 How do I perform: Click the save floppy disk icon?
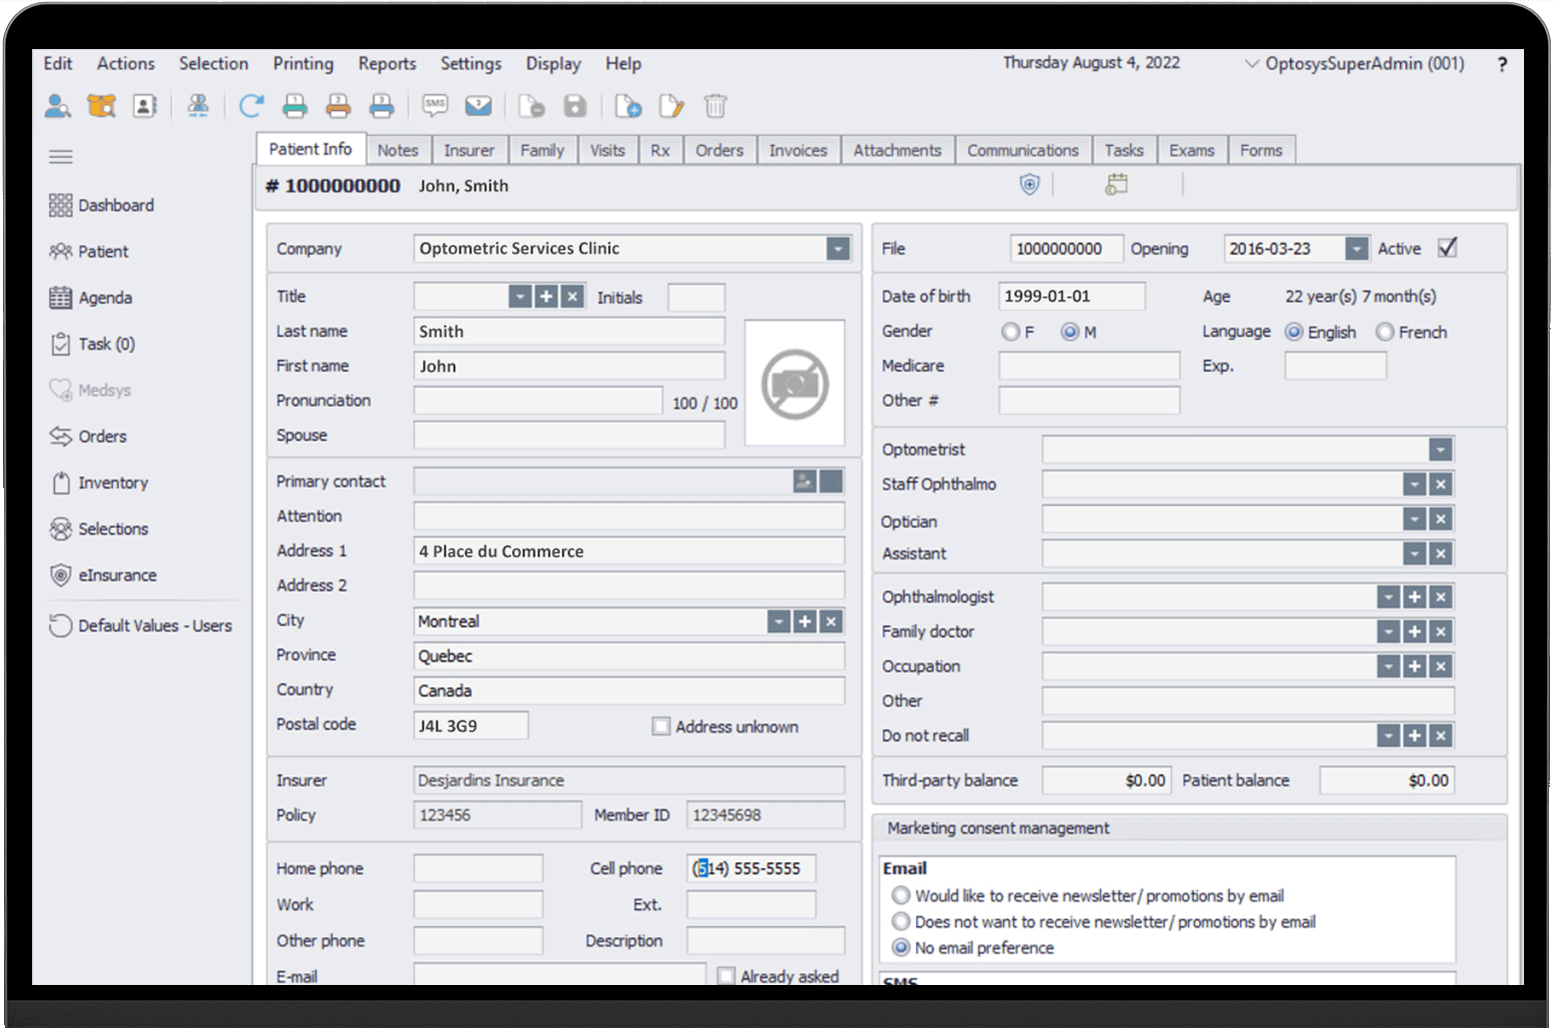tap(575, 106)
